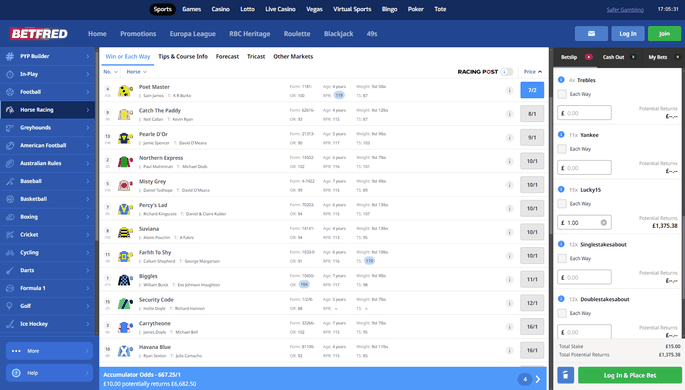The width and height of the screenshot is (685, 390).
Task: Tick Each Way for Doublestakesabout
Action: (562, 313)
